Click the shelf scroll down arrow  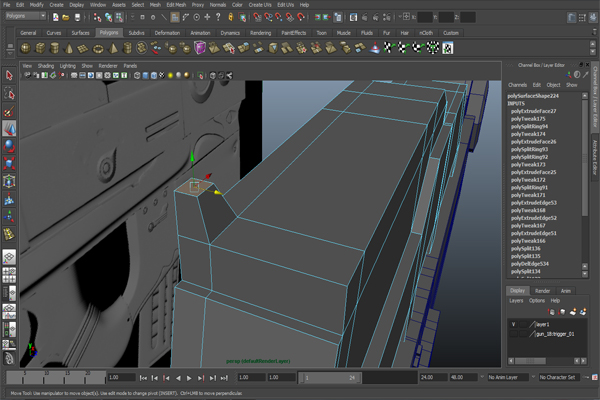tap(593, 52)
